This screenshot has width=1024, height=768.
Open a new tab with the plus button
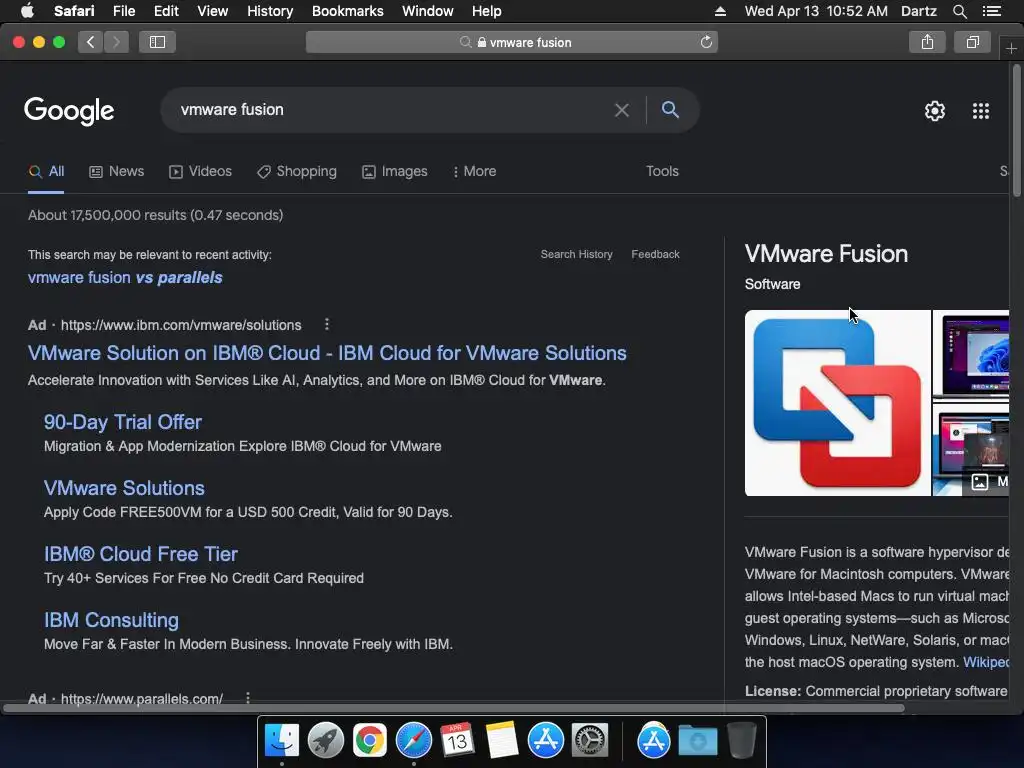(x=1011, y=49)
